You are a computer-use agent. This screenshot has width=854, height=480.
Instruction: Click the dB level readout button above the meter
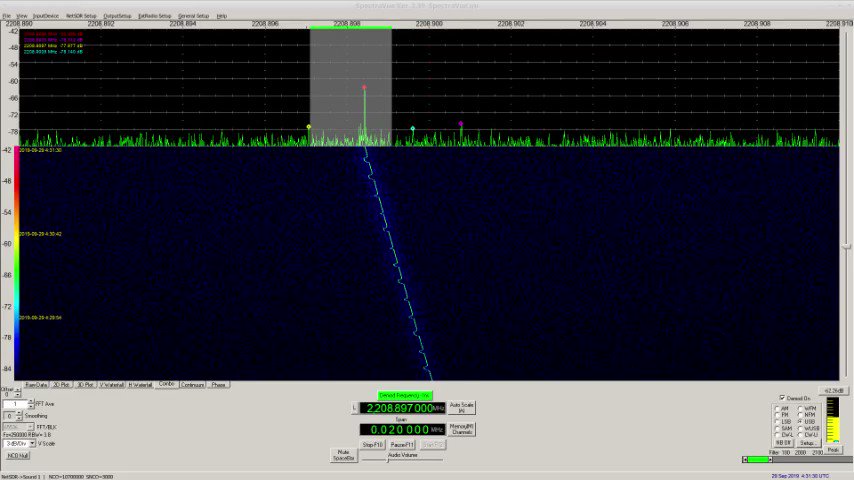click(x=833, y=391)
